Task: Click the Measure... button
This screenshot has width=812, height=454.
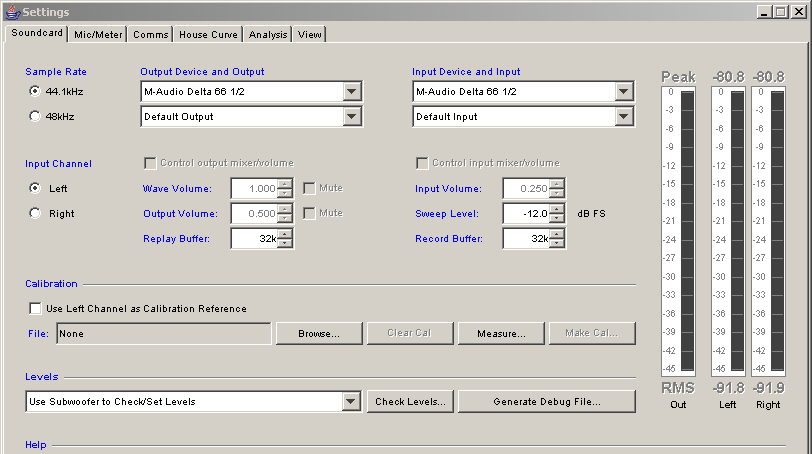Action: 501,333
